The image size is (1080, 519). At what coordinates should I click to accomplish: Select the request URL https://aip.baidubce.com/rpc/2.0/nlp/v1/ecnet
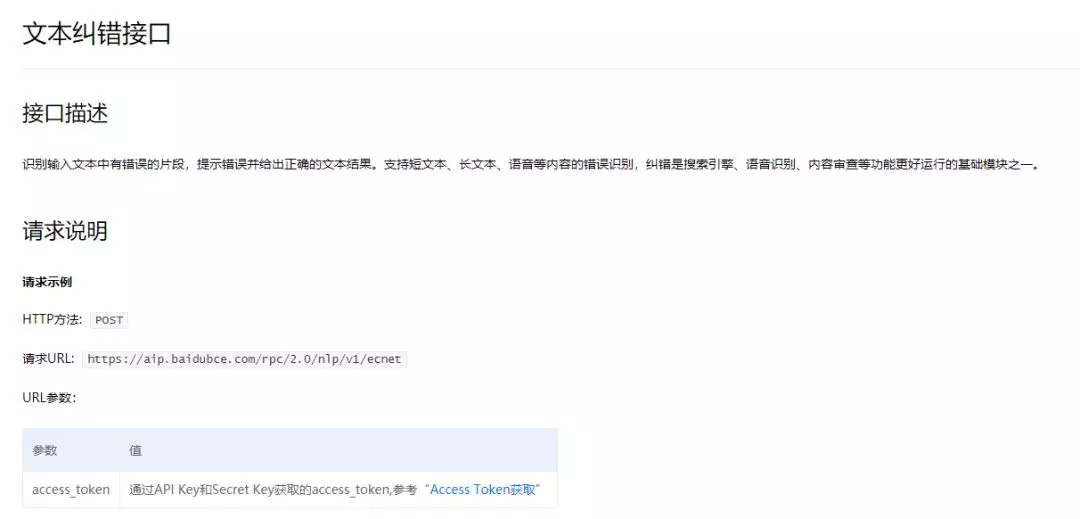point(245,359)
